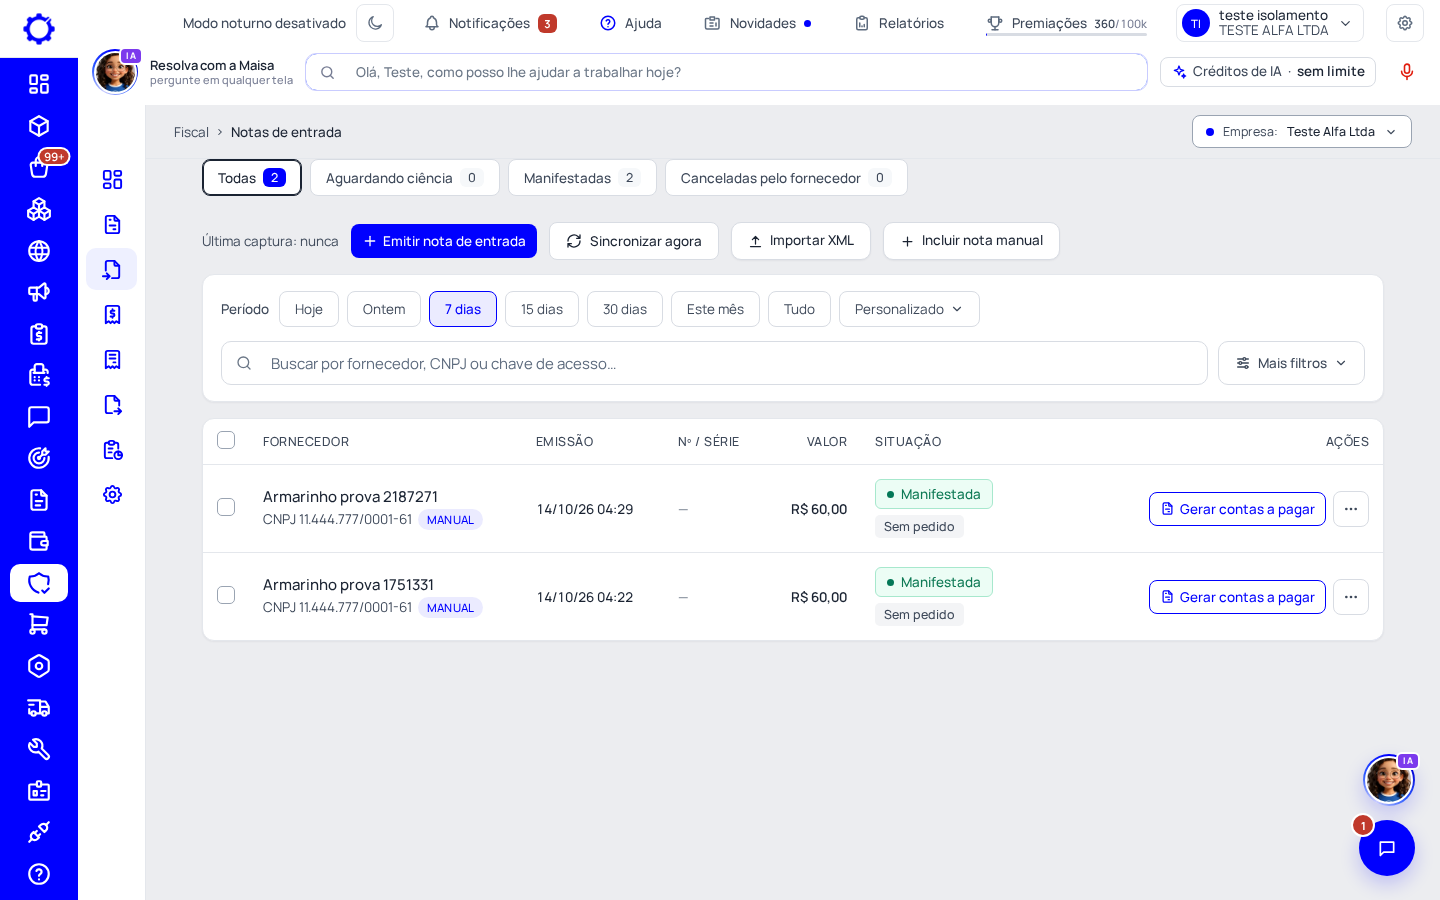
Task: Select the 30 dias period filter
Action: point(625,309)
